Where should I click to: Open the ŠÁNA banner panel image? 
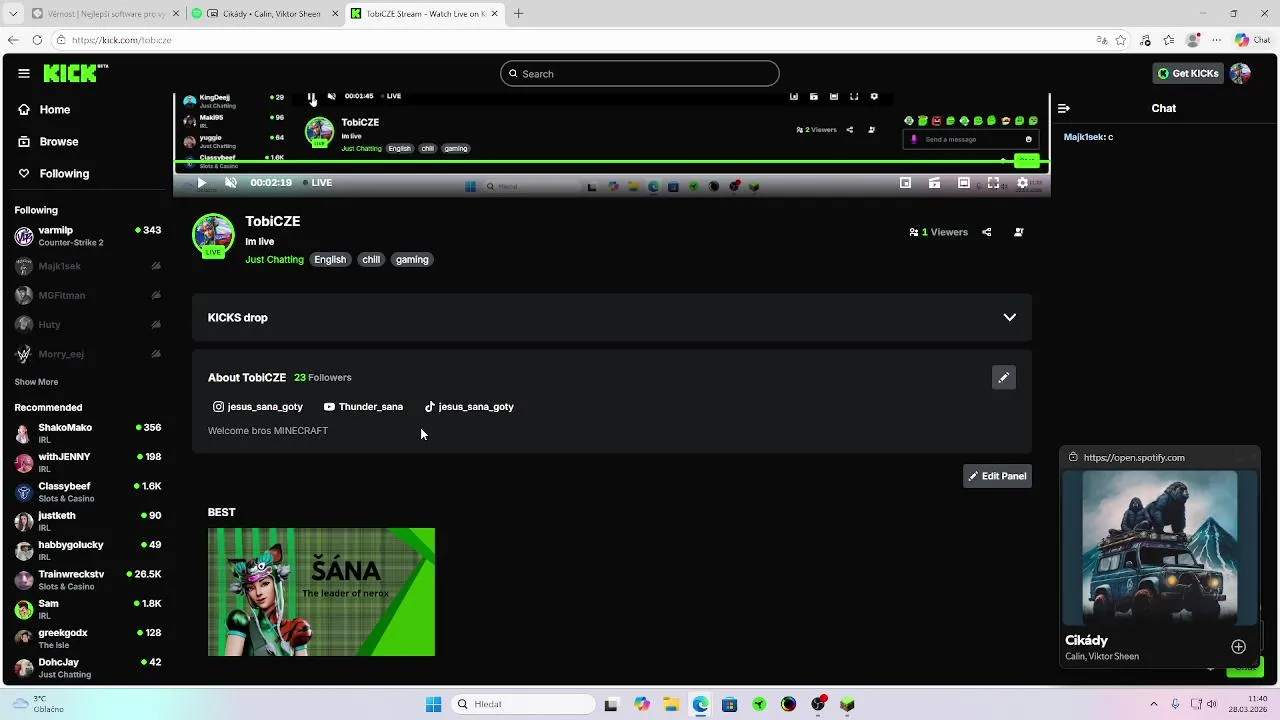coord(321,592)
